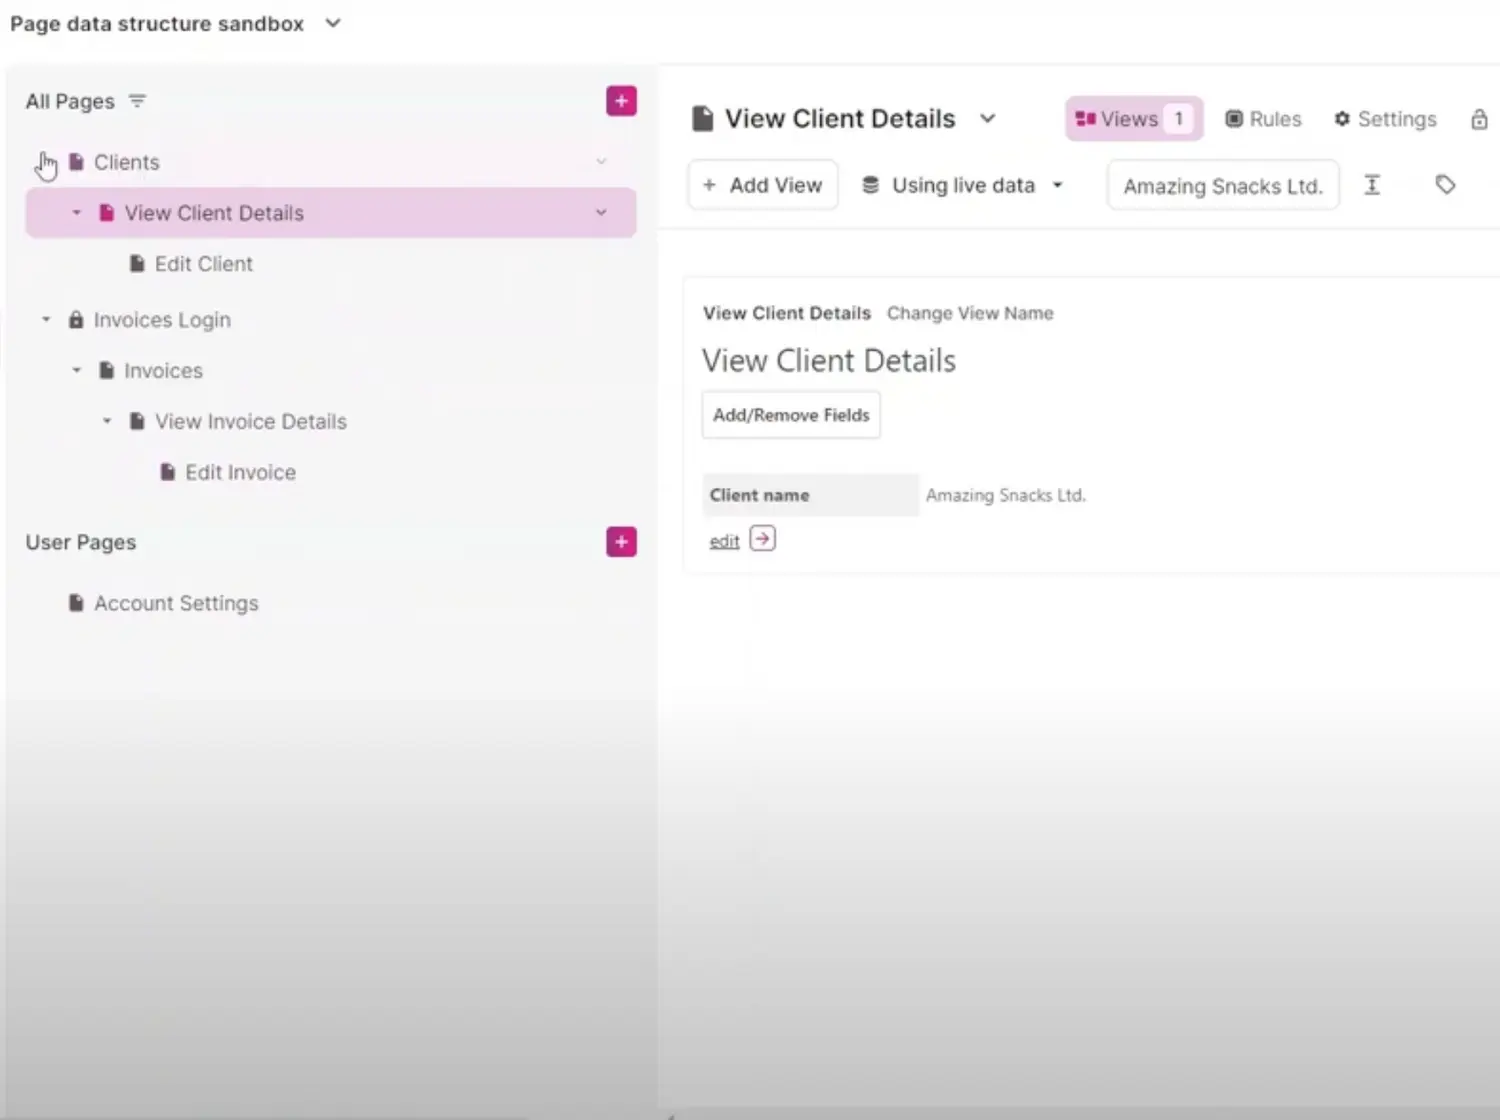The image size is (1500, 1120).
Task: Click the tag icon in the view toolbar
Action: pos(1445,185)
